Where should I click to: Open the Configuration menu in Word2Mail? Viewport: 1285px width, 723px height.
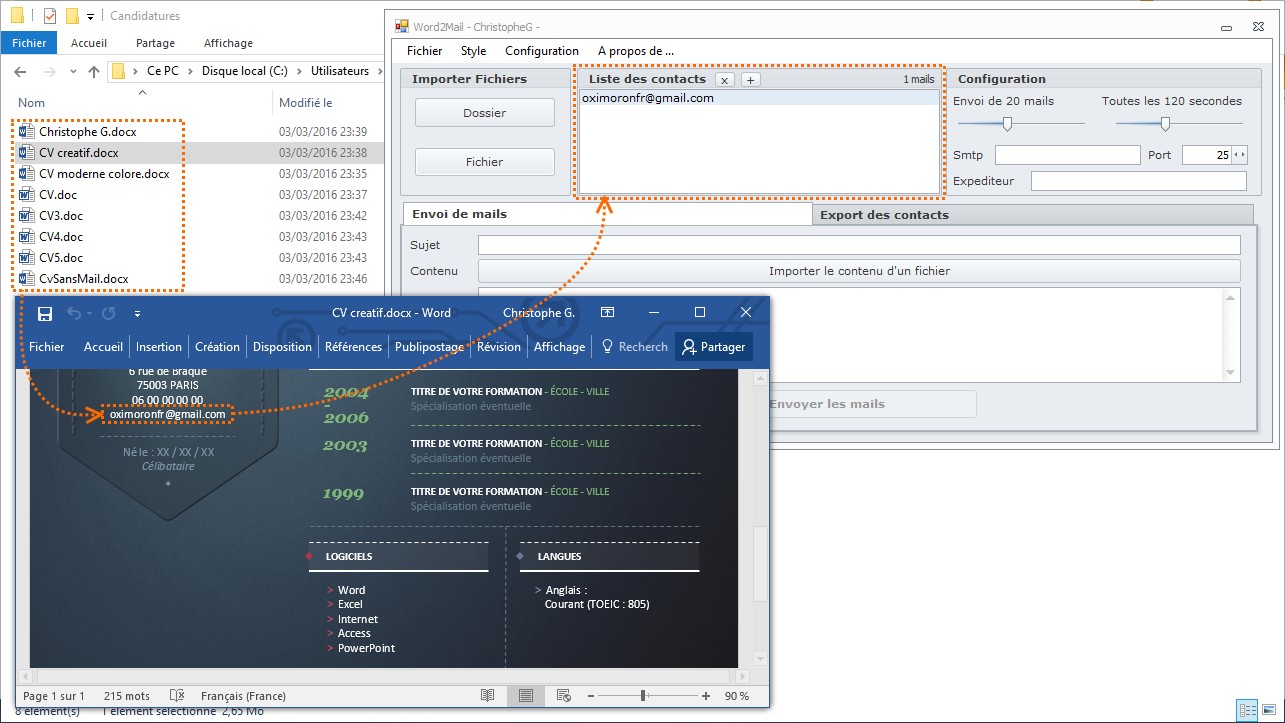pyautogui.click(x=541, y=51)
